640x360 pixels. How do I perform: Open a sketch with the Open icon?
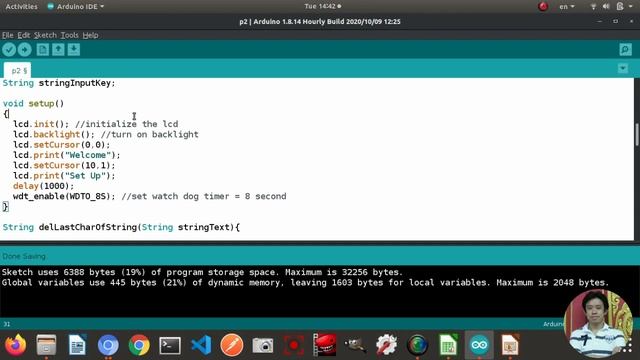pyautogui.click(x=58, y=50)
